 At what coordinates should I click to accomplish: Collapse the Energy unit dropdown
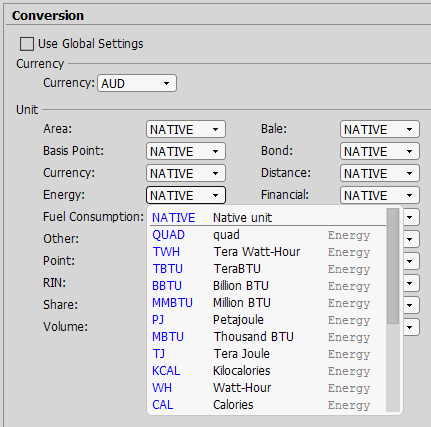[186, 195]
